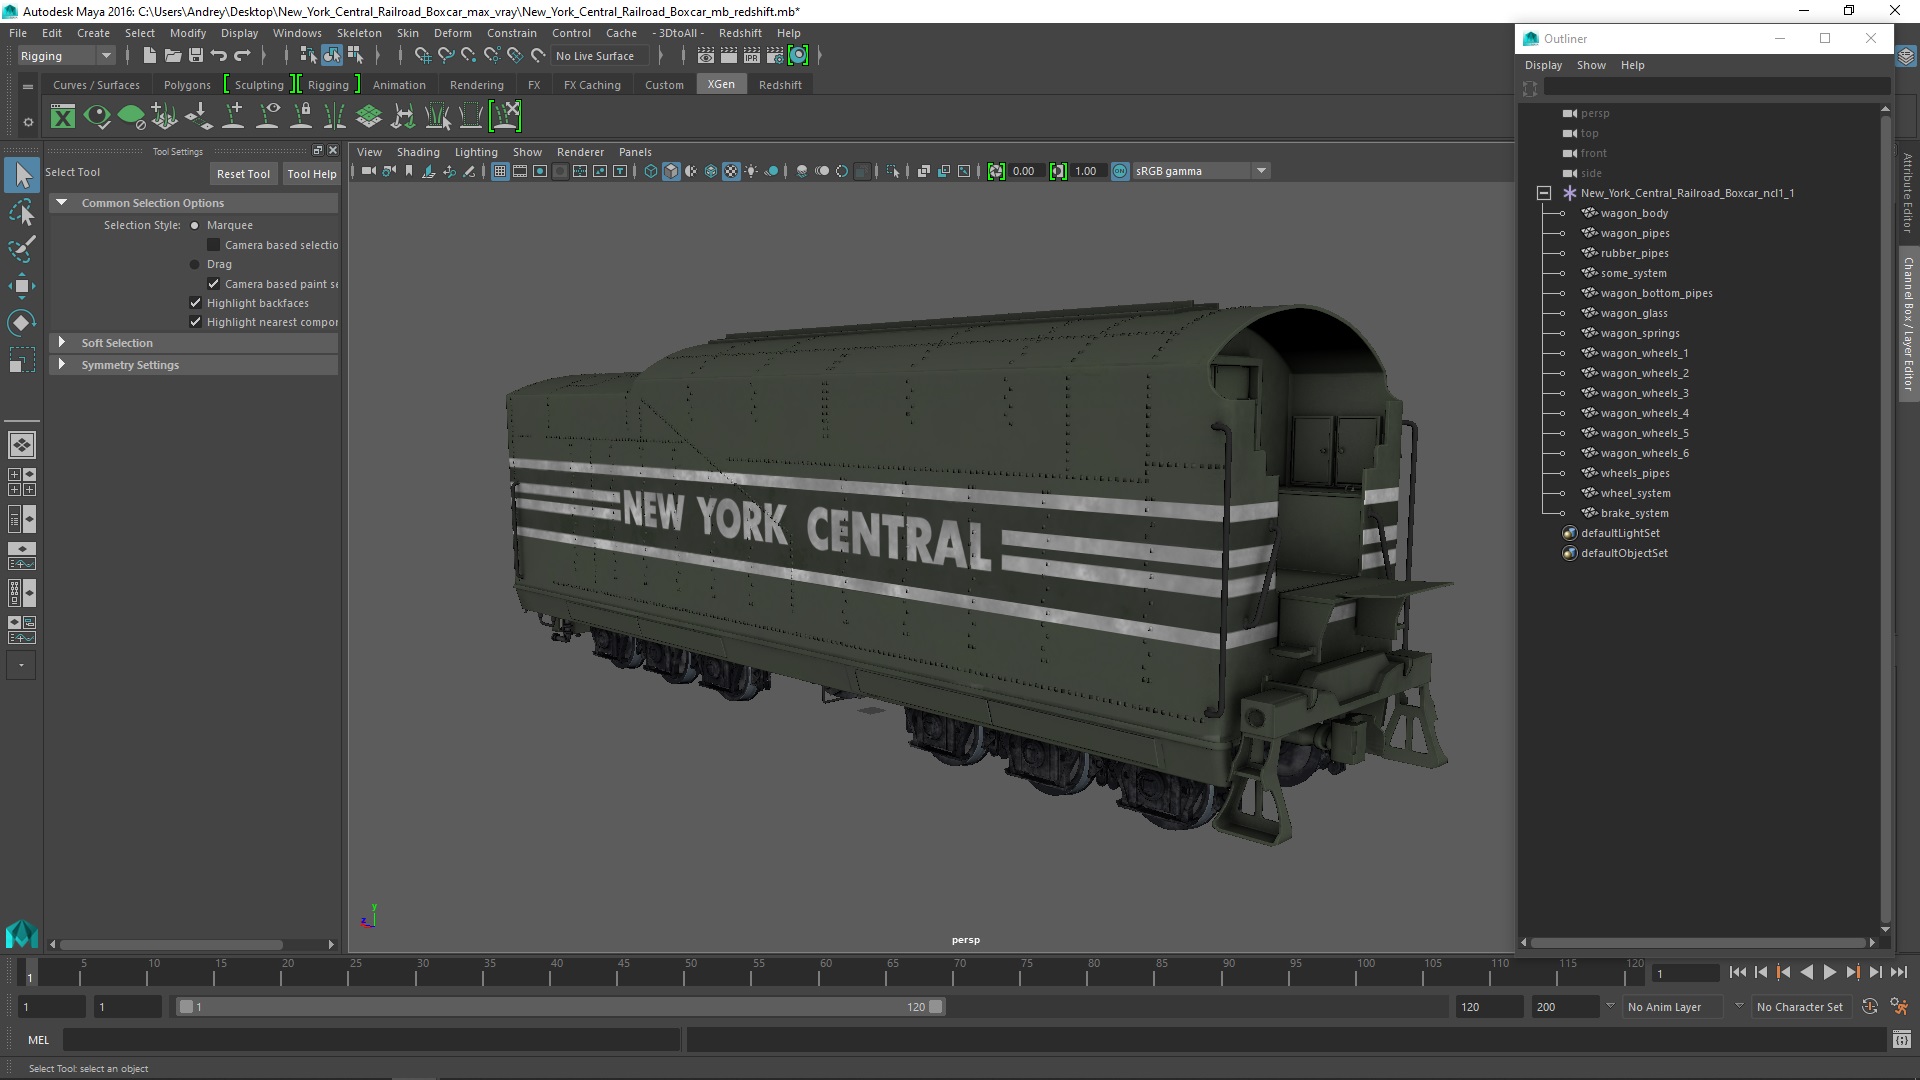Select the Scale tool in toolbox
1920x1080 pixels.
point(21,359)
